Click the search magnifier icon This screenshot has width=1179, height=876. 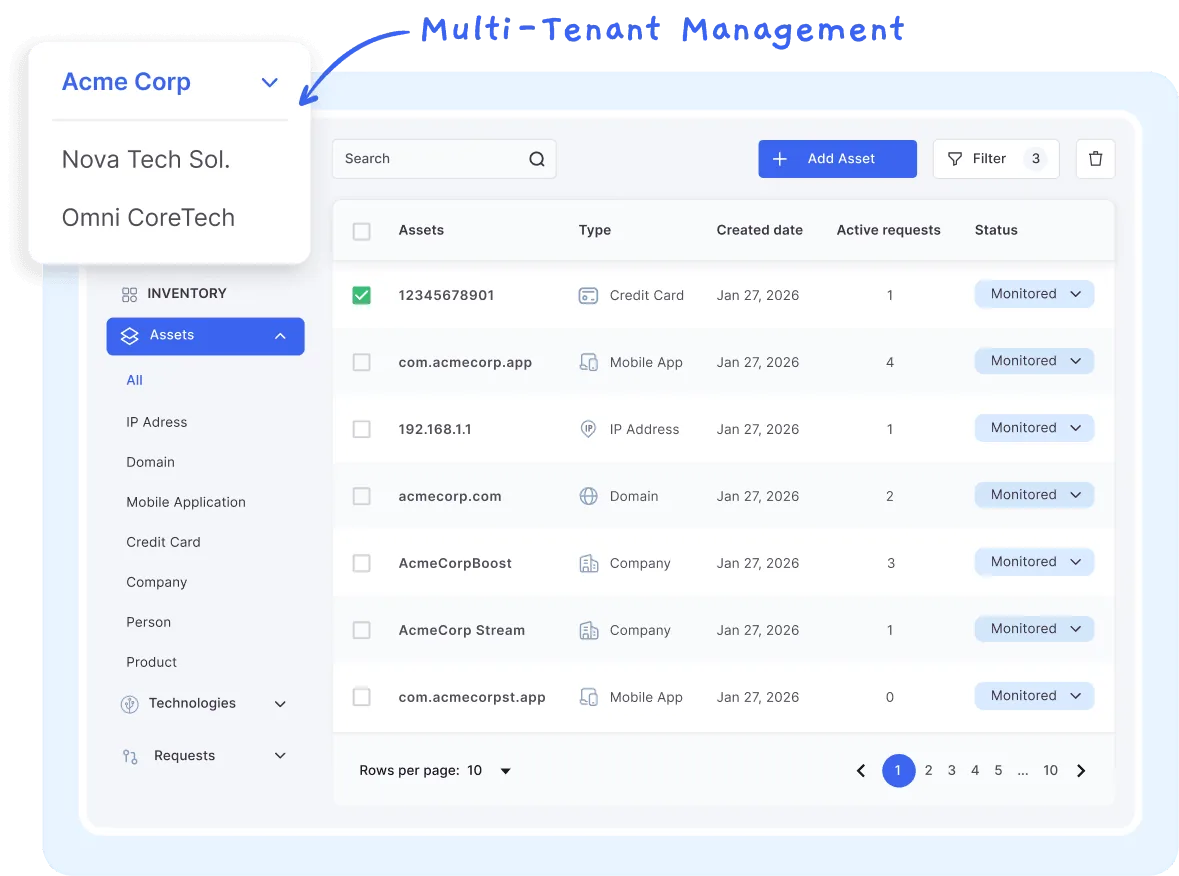[537, 159]
